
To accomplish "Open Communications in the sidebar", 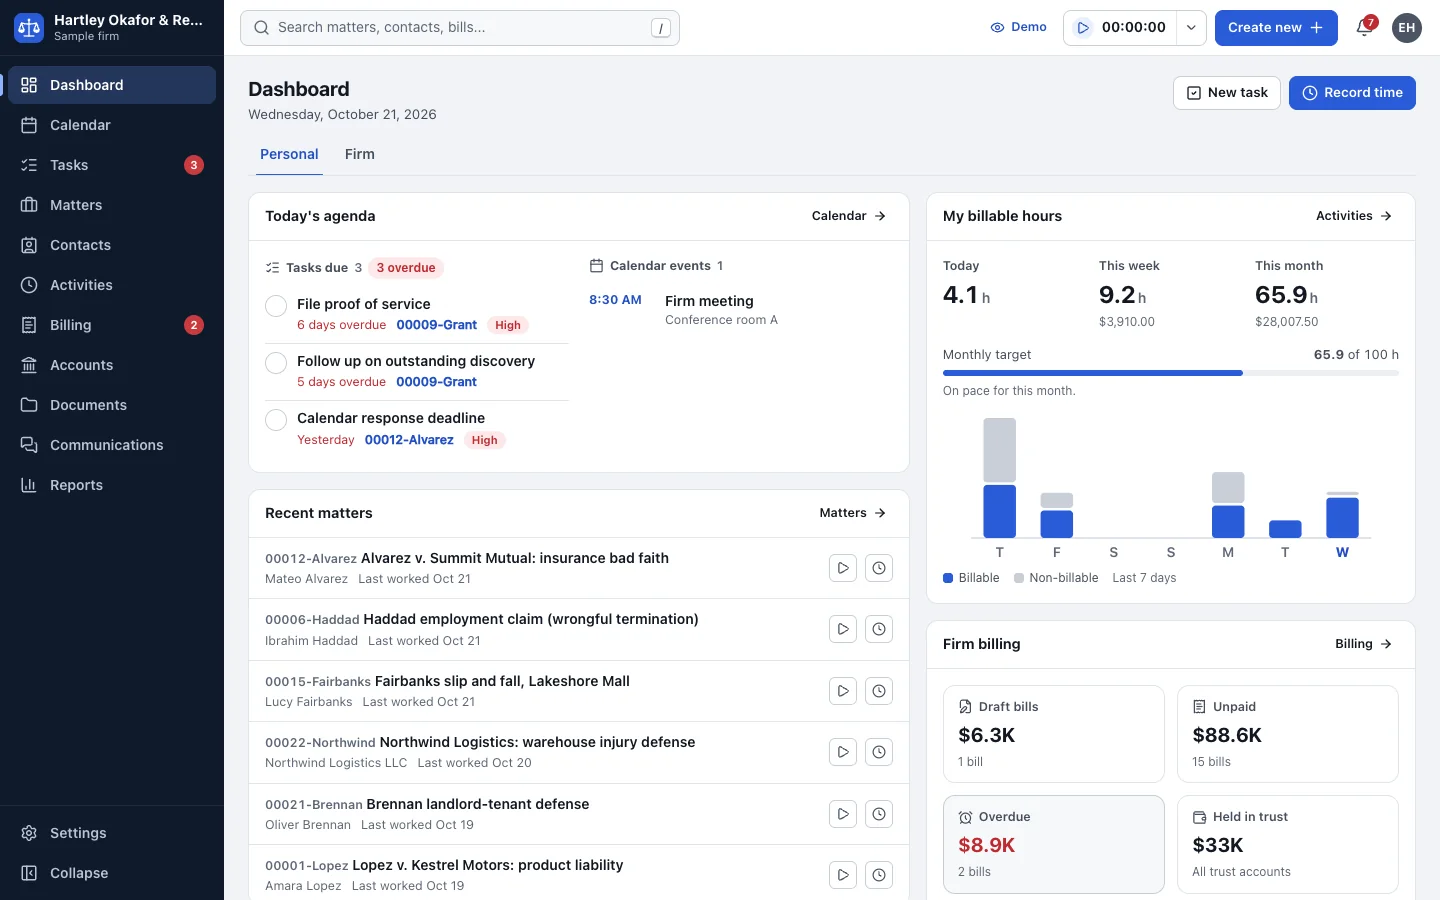I will pyautogui.click(x=112, y=445).
